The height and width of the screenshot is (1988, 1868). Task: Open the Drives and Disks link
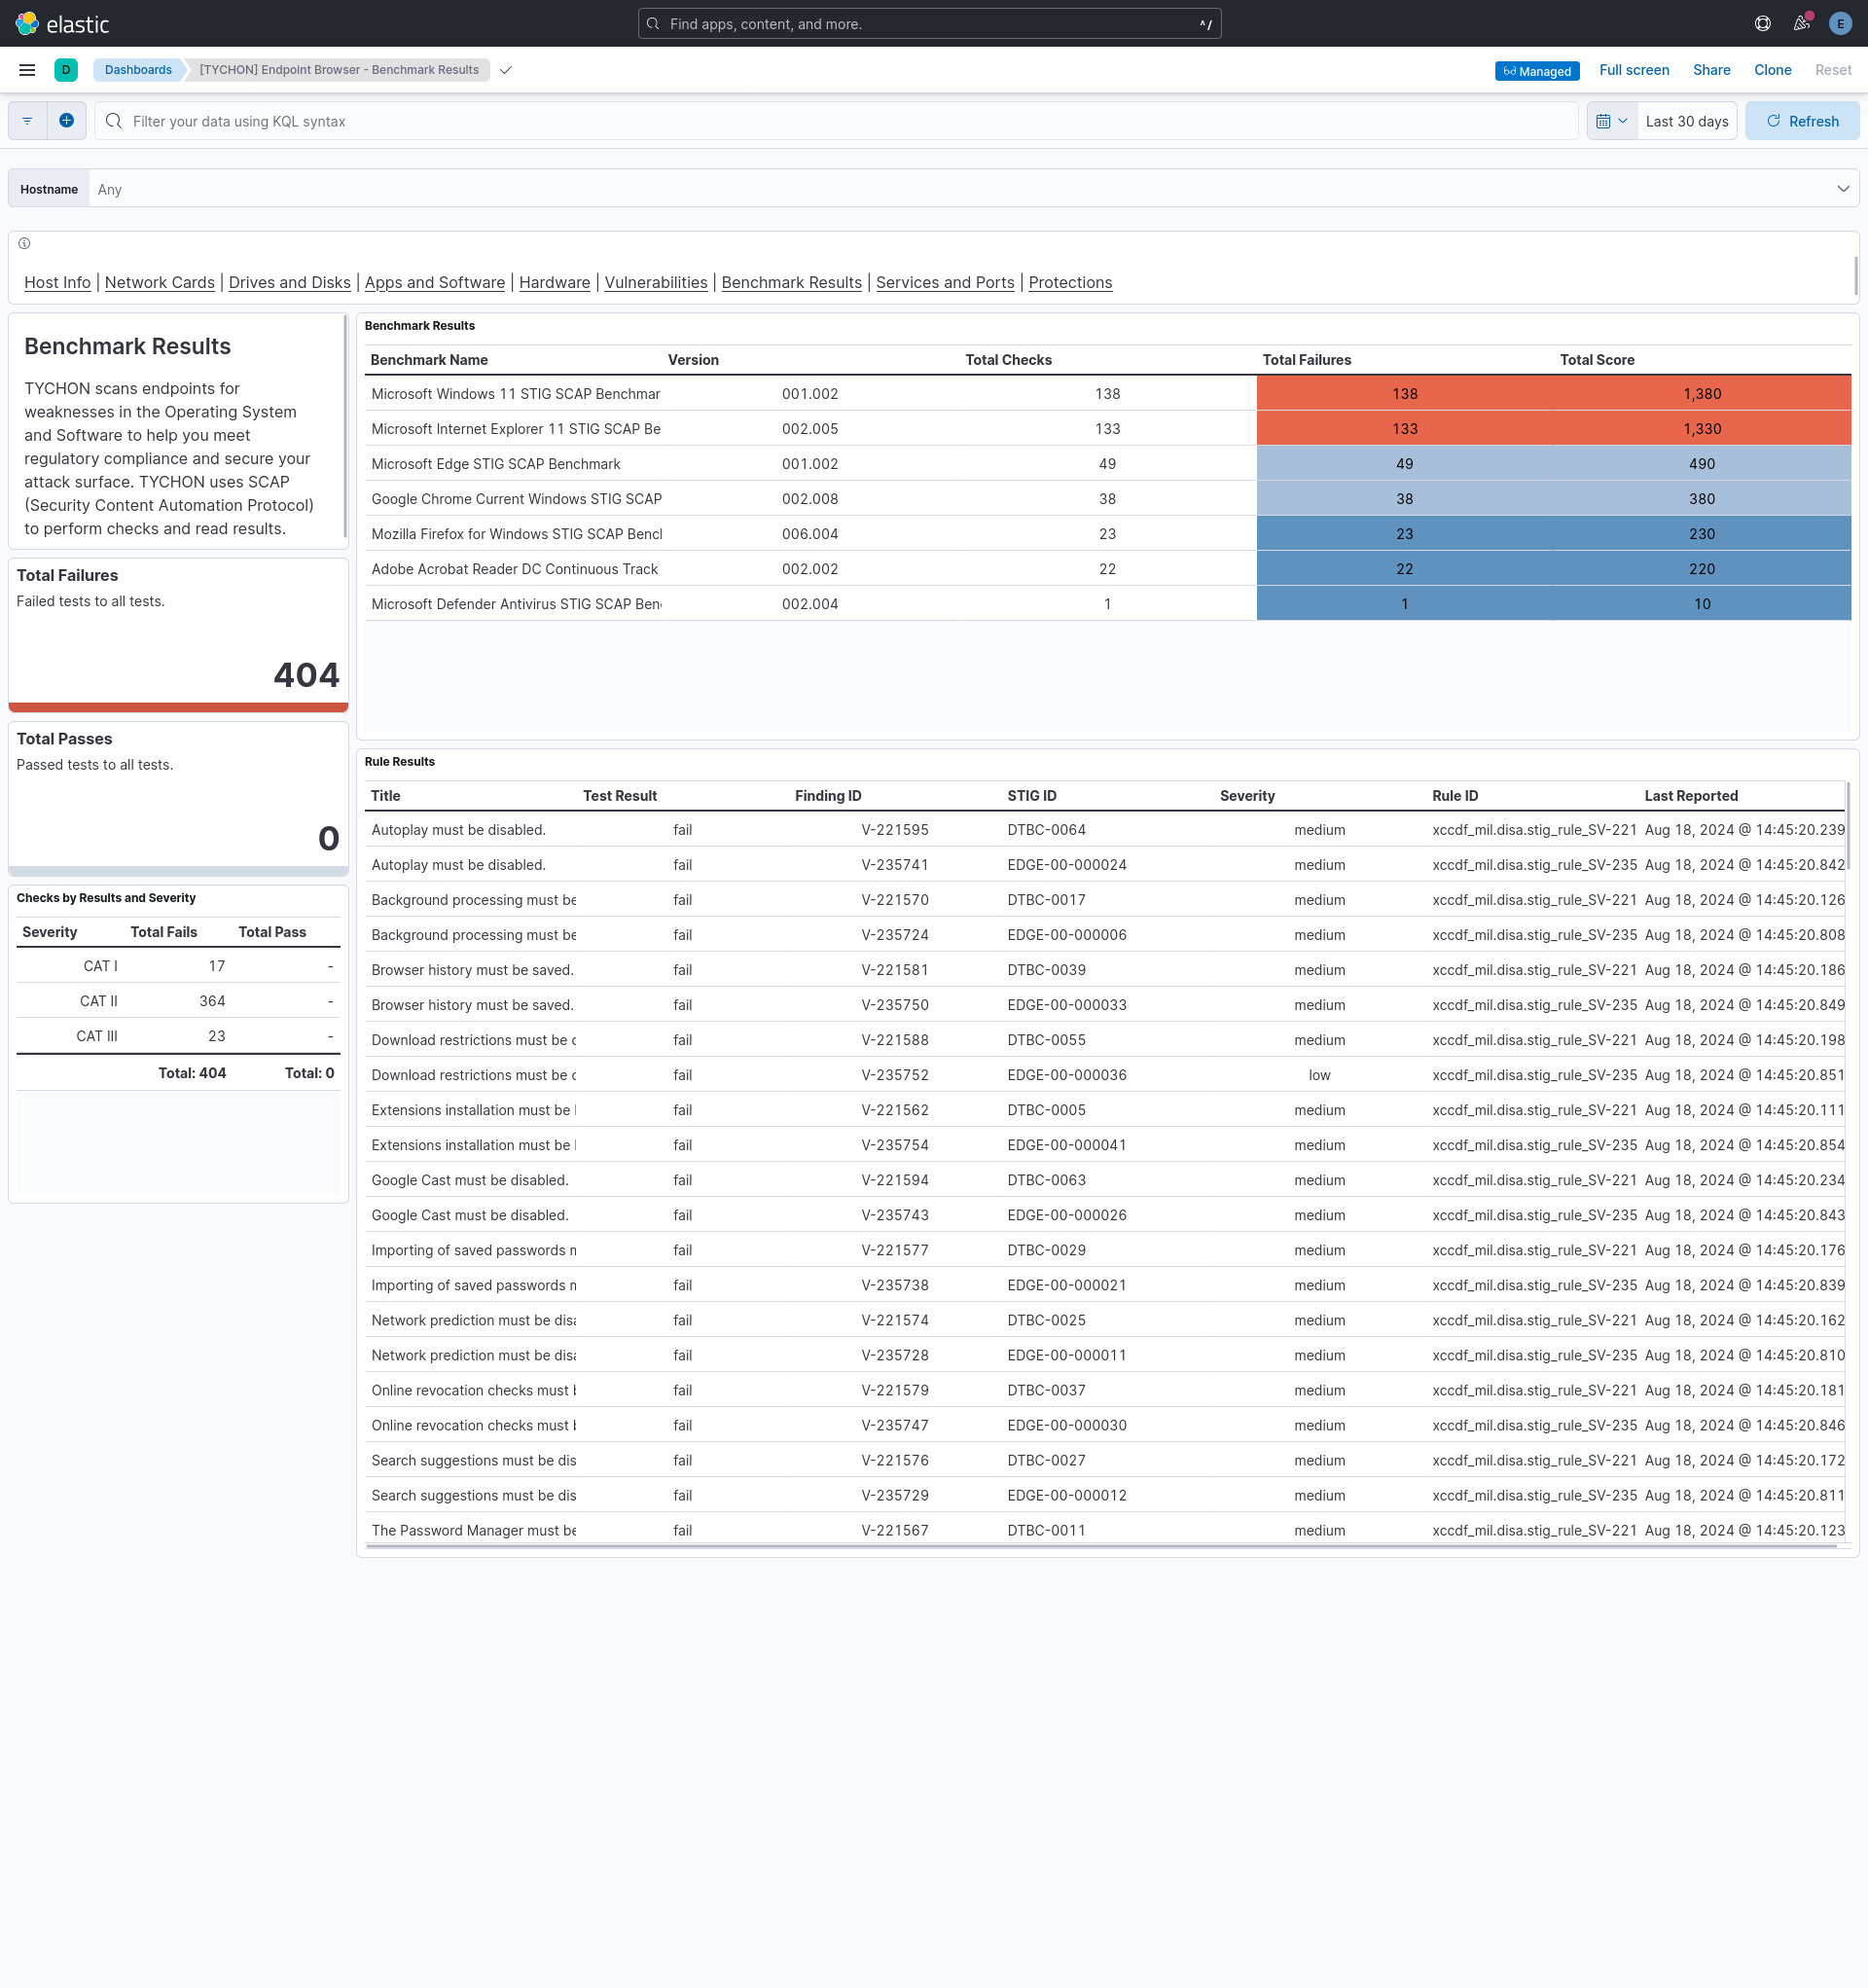tap(290, 282)
